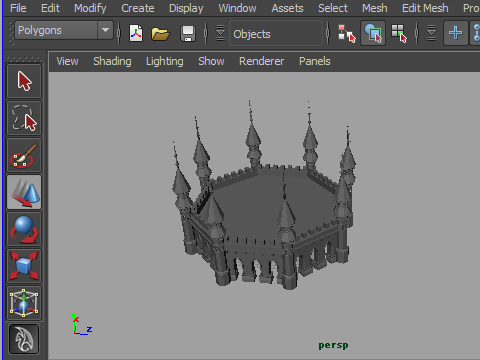
Task: Activate the Lasso select tool
Action: (24, 118)
